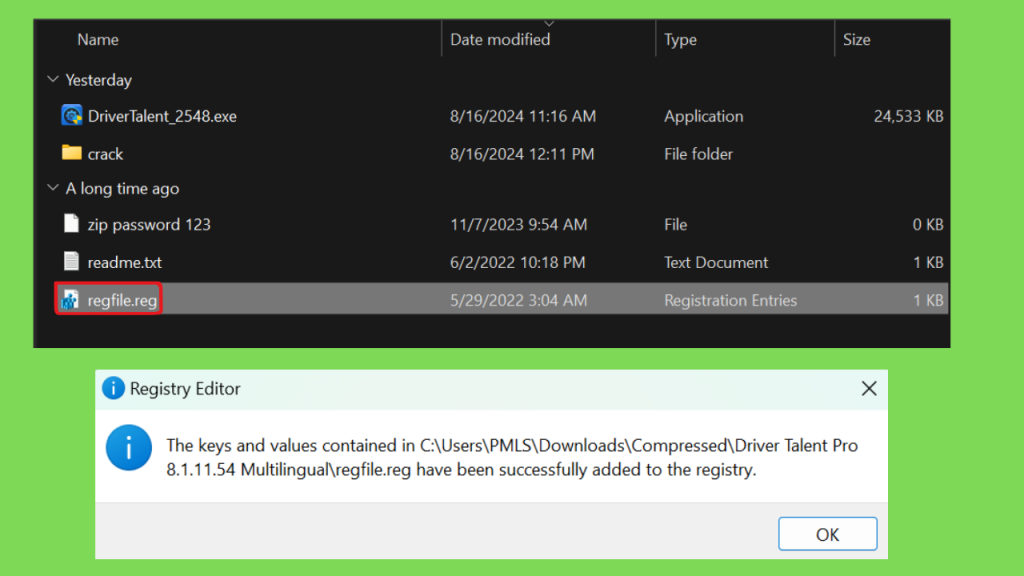The image size is (1024, 576).
Task: Close the Registry Editor dialog
Action: (x=869, y=389)
